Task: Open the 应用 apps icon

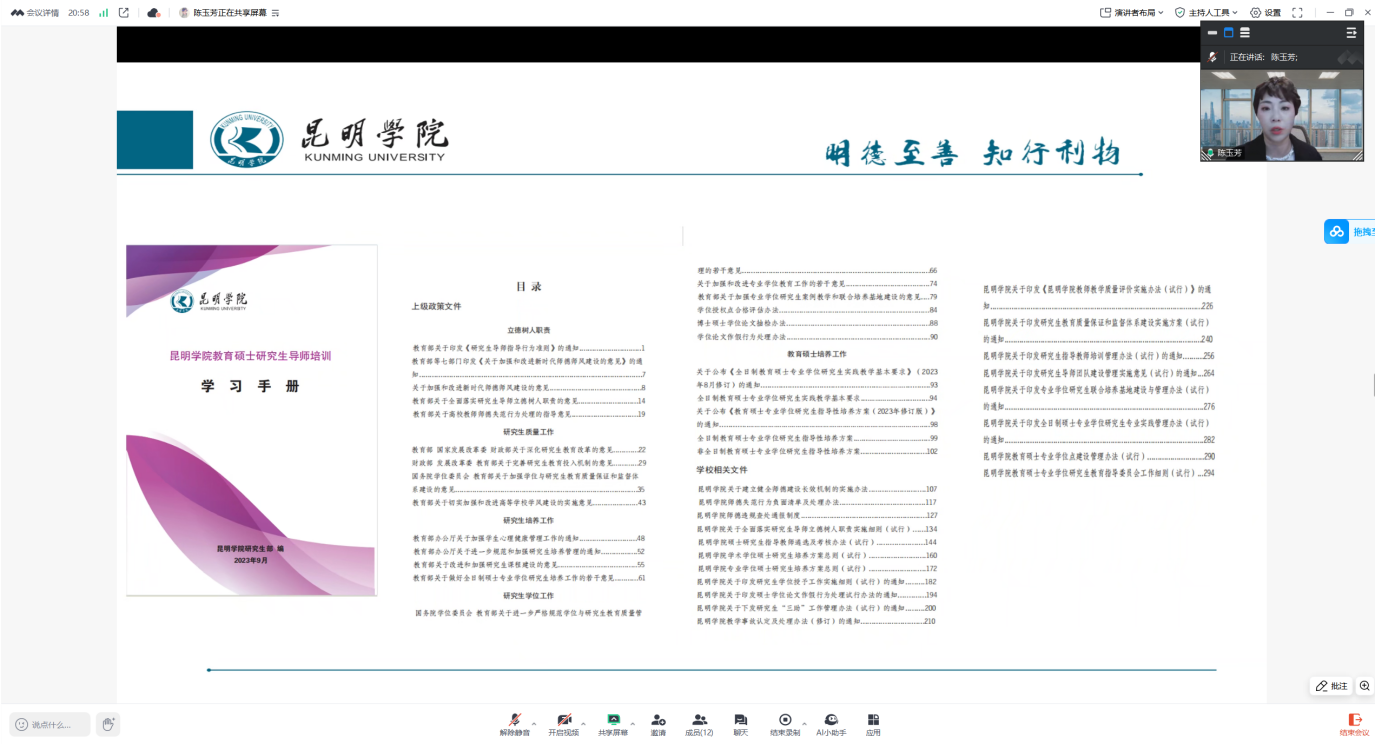Action: [x=873, y=724]
